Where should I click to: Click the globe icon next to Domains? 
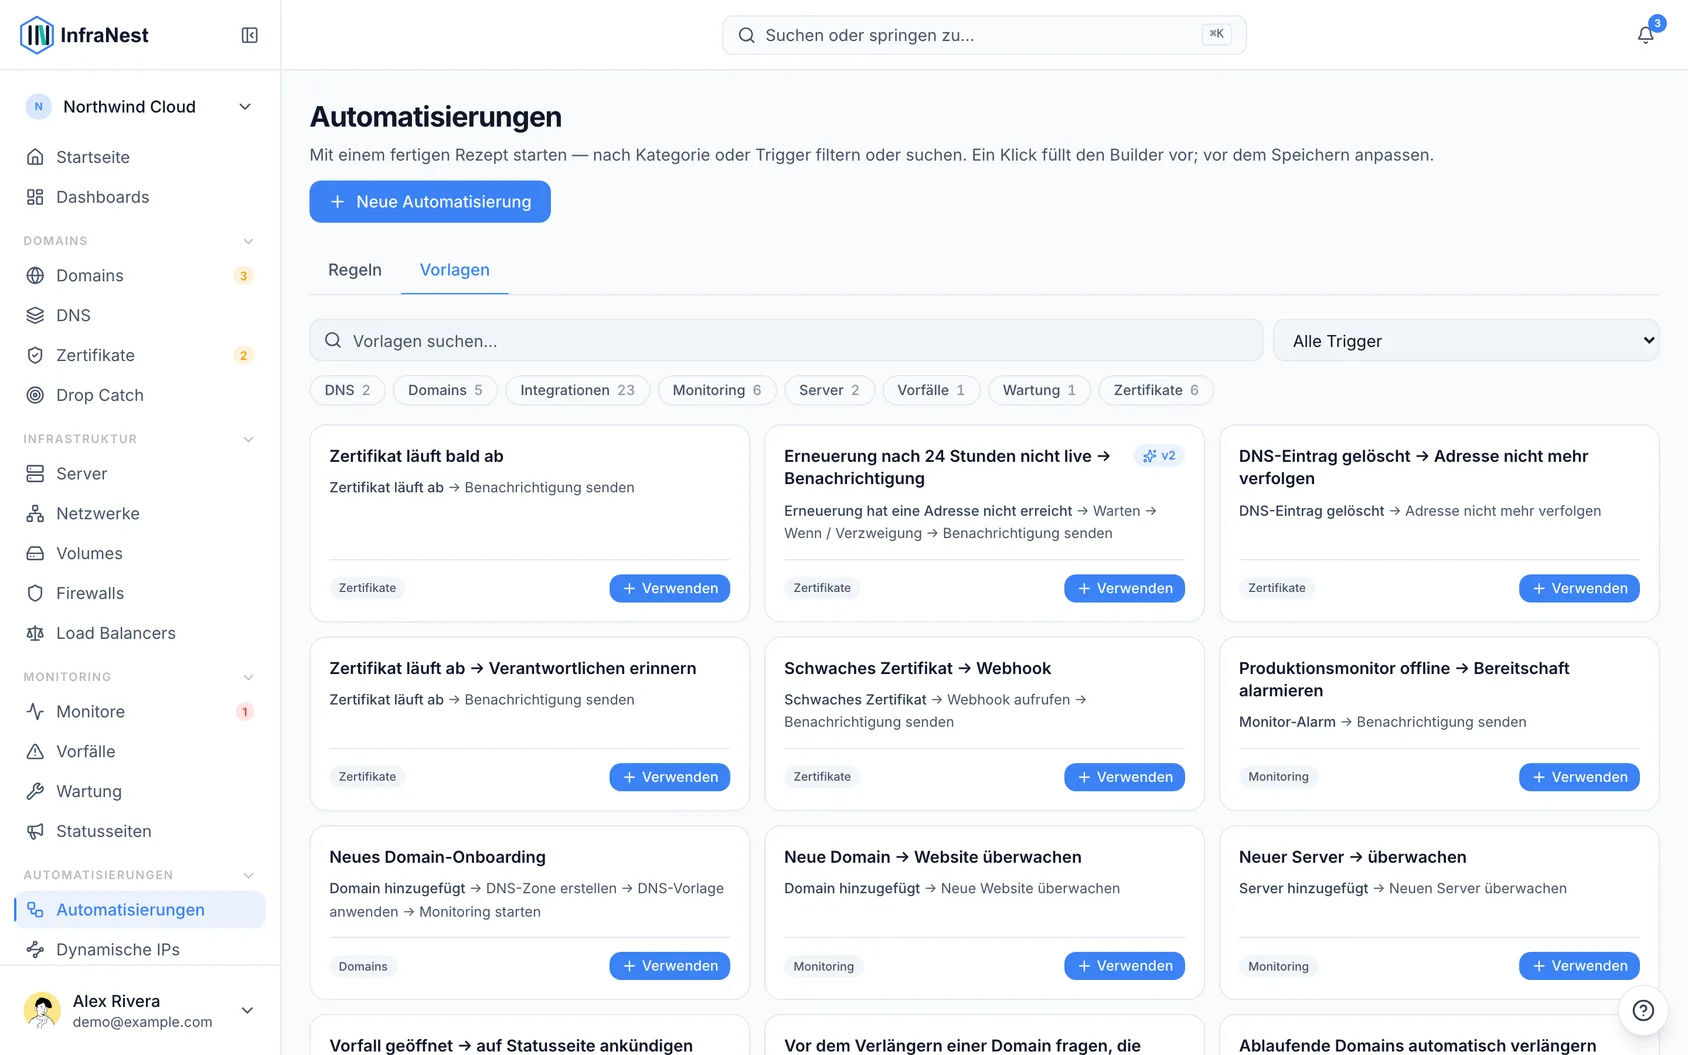[x=35, y=275]
